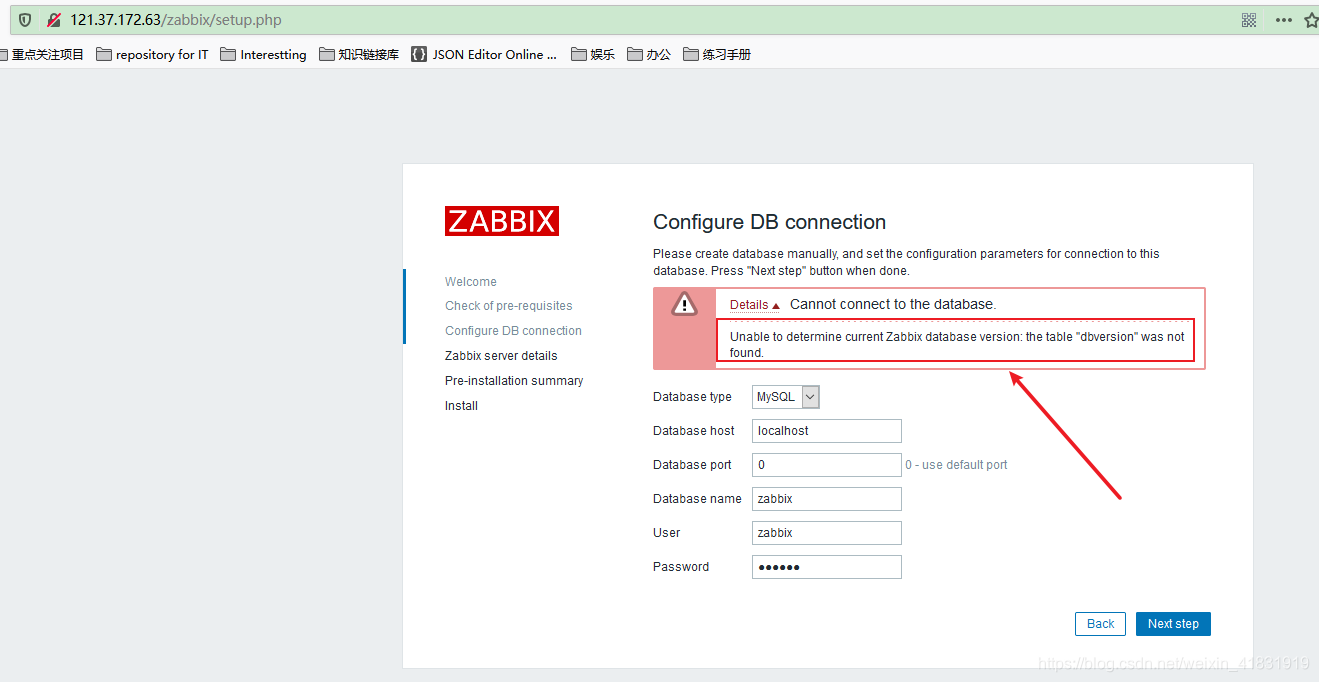Select the Zabbix server details step
The height and width of the screenshot is (682, 1319).
501,356
